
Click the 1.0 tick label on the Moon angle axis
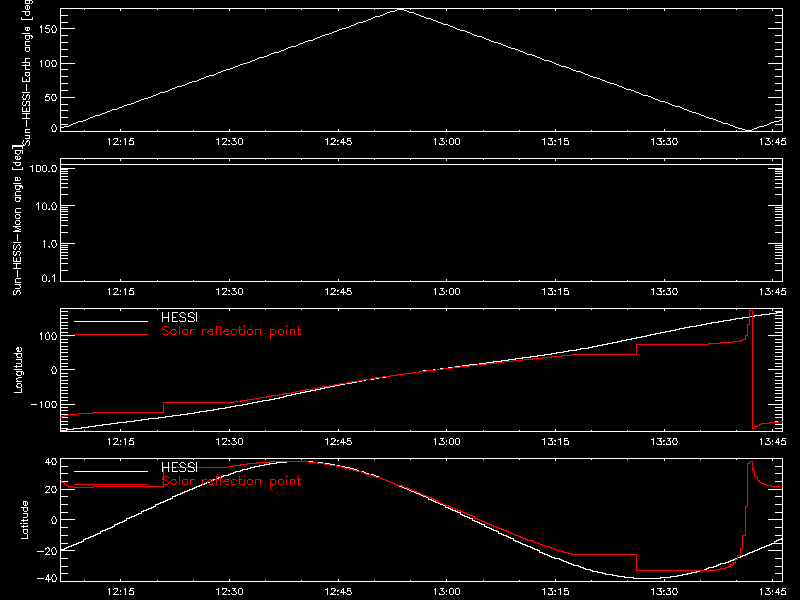pos(49,244)
